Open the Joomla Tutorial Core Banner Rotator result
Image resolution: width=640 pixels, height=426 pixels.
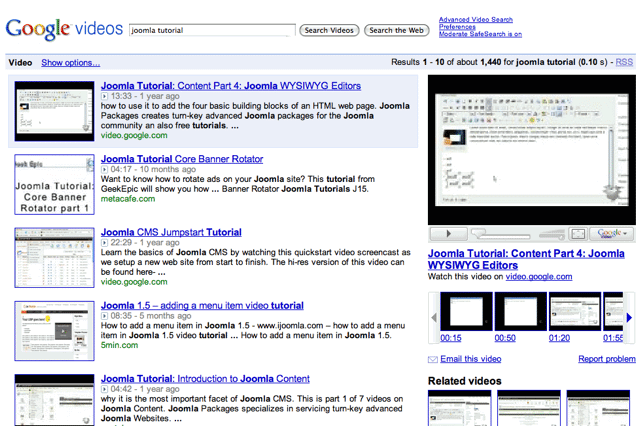click(x=182, y=159)
